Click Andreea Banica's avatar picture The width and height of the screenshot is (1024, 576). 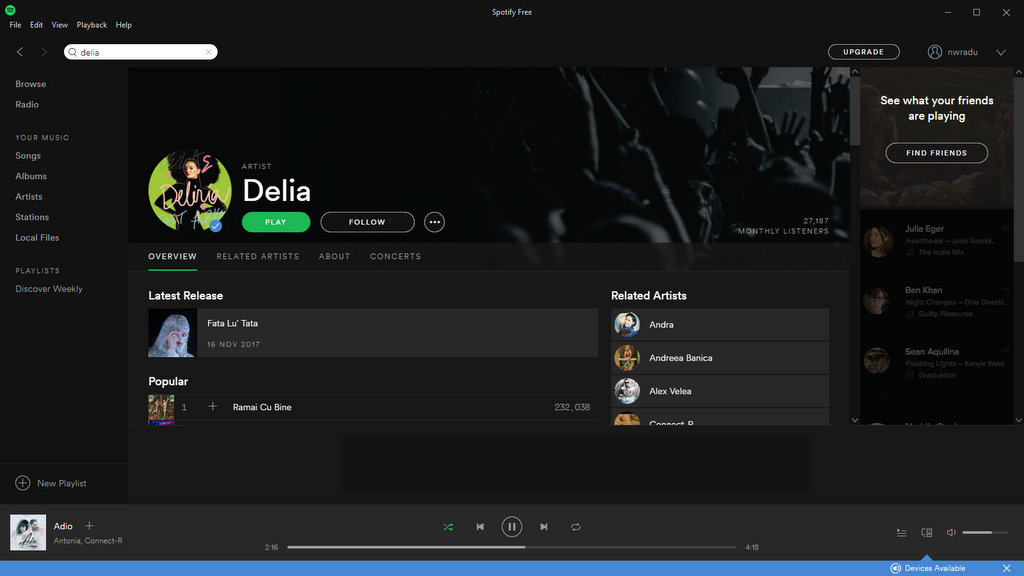click(627, 358)
